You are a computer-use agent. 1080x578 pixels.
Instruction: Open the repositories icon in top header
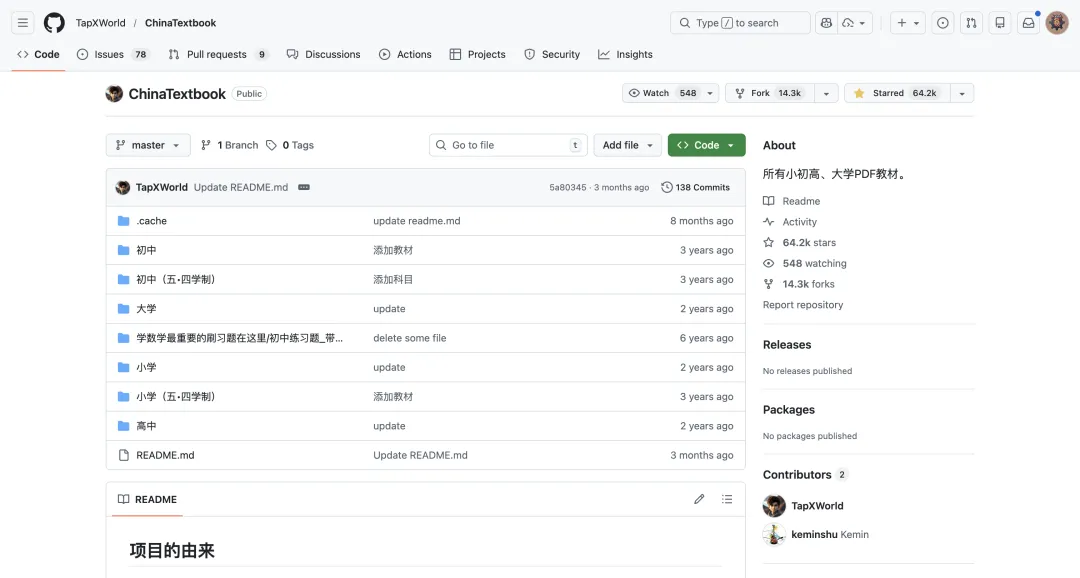(1000, 23)
